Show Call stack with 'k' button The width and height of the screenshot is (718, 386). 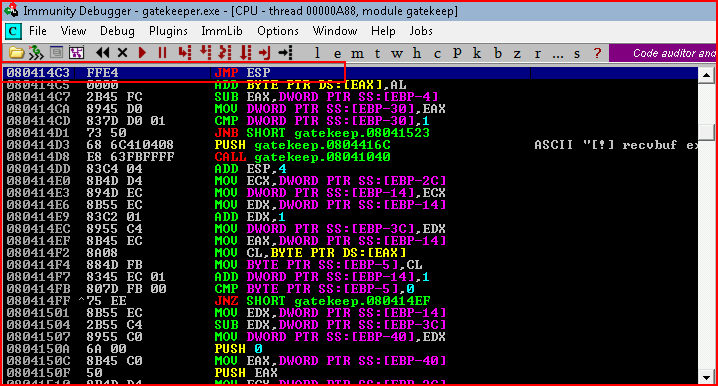pyautogui.click(x=477, y=53)
